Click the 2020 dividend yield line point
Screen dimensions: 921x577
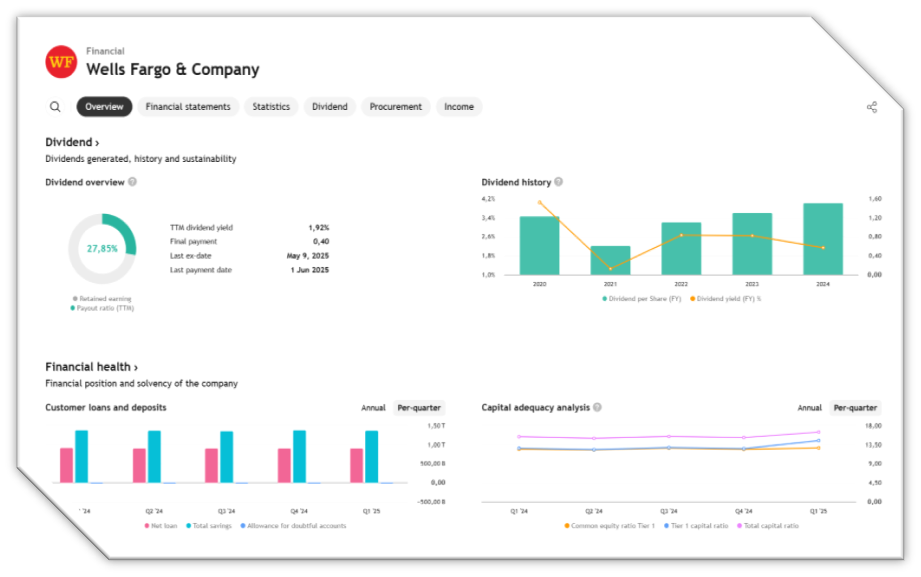(x=540, y=203)
